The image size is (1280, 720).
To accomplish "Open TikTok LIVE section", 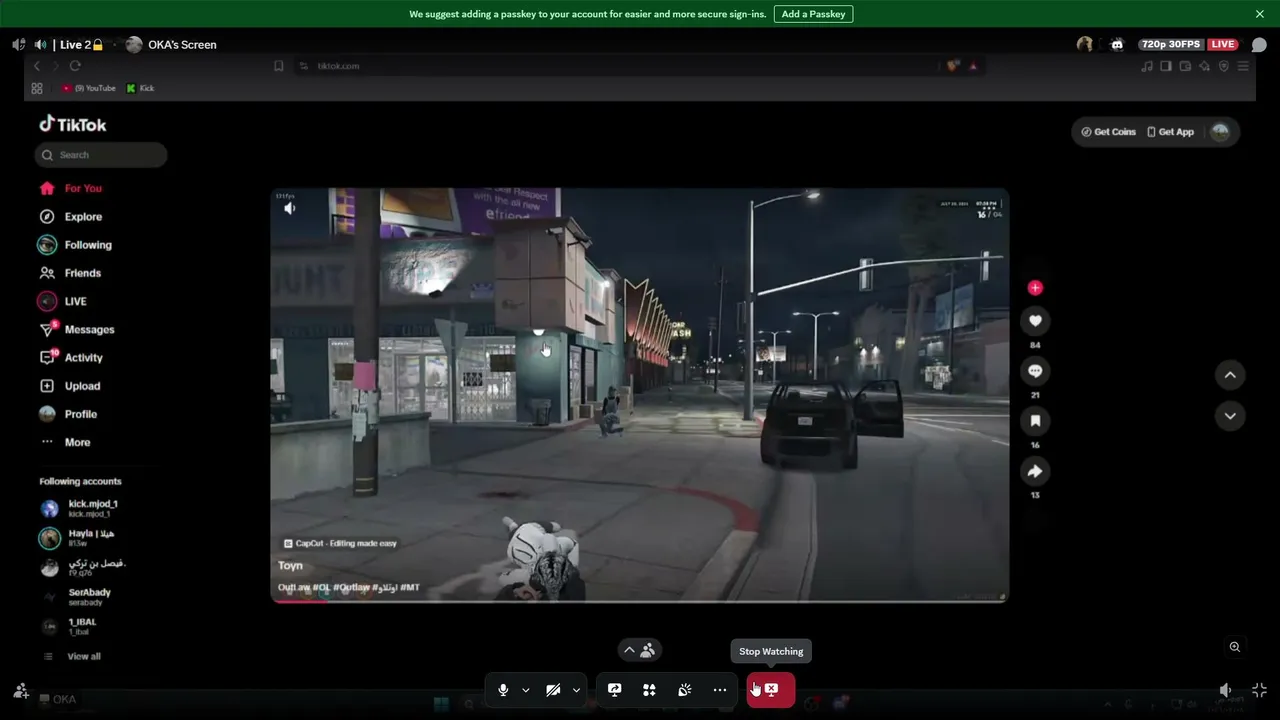I will click(x=62, y=301).
